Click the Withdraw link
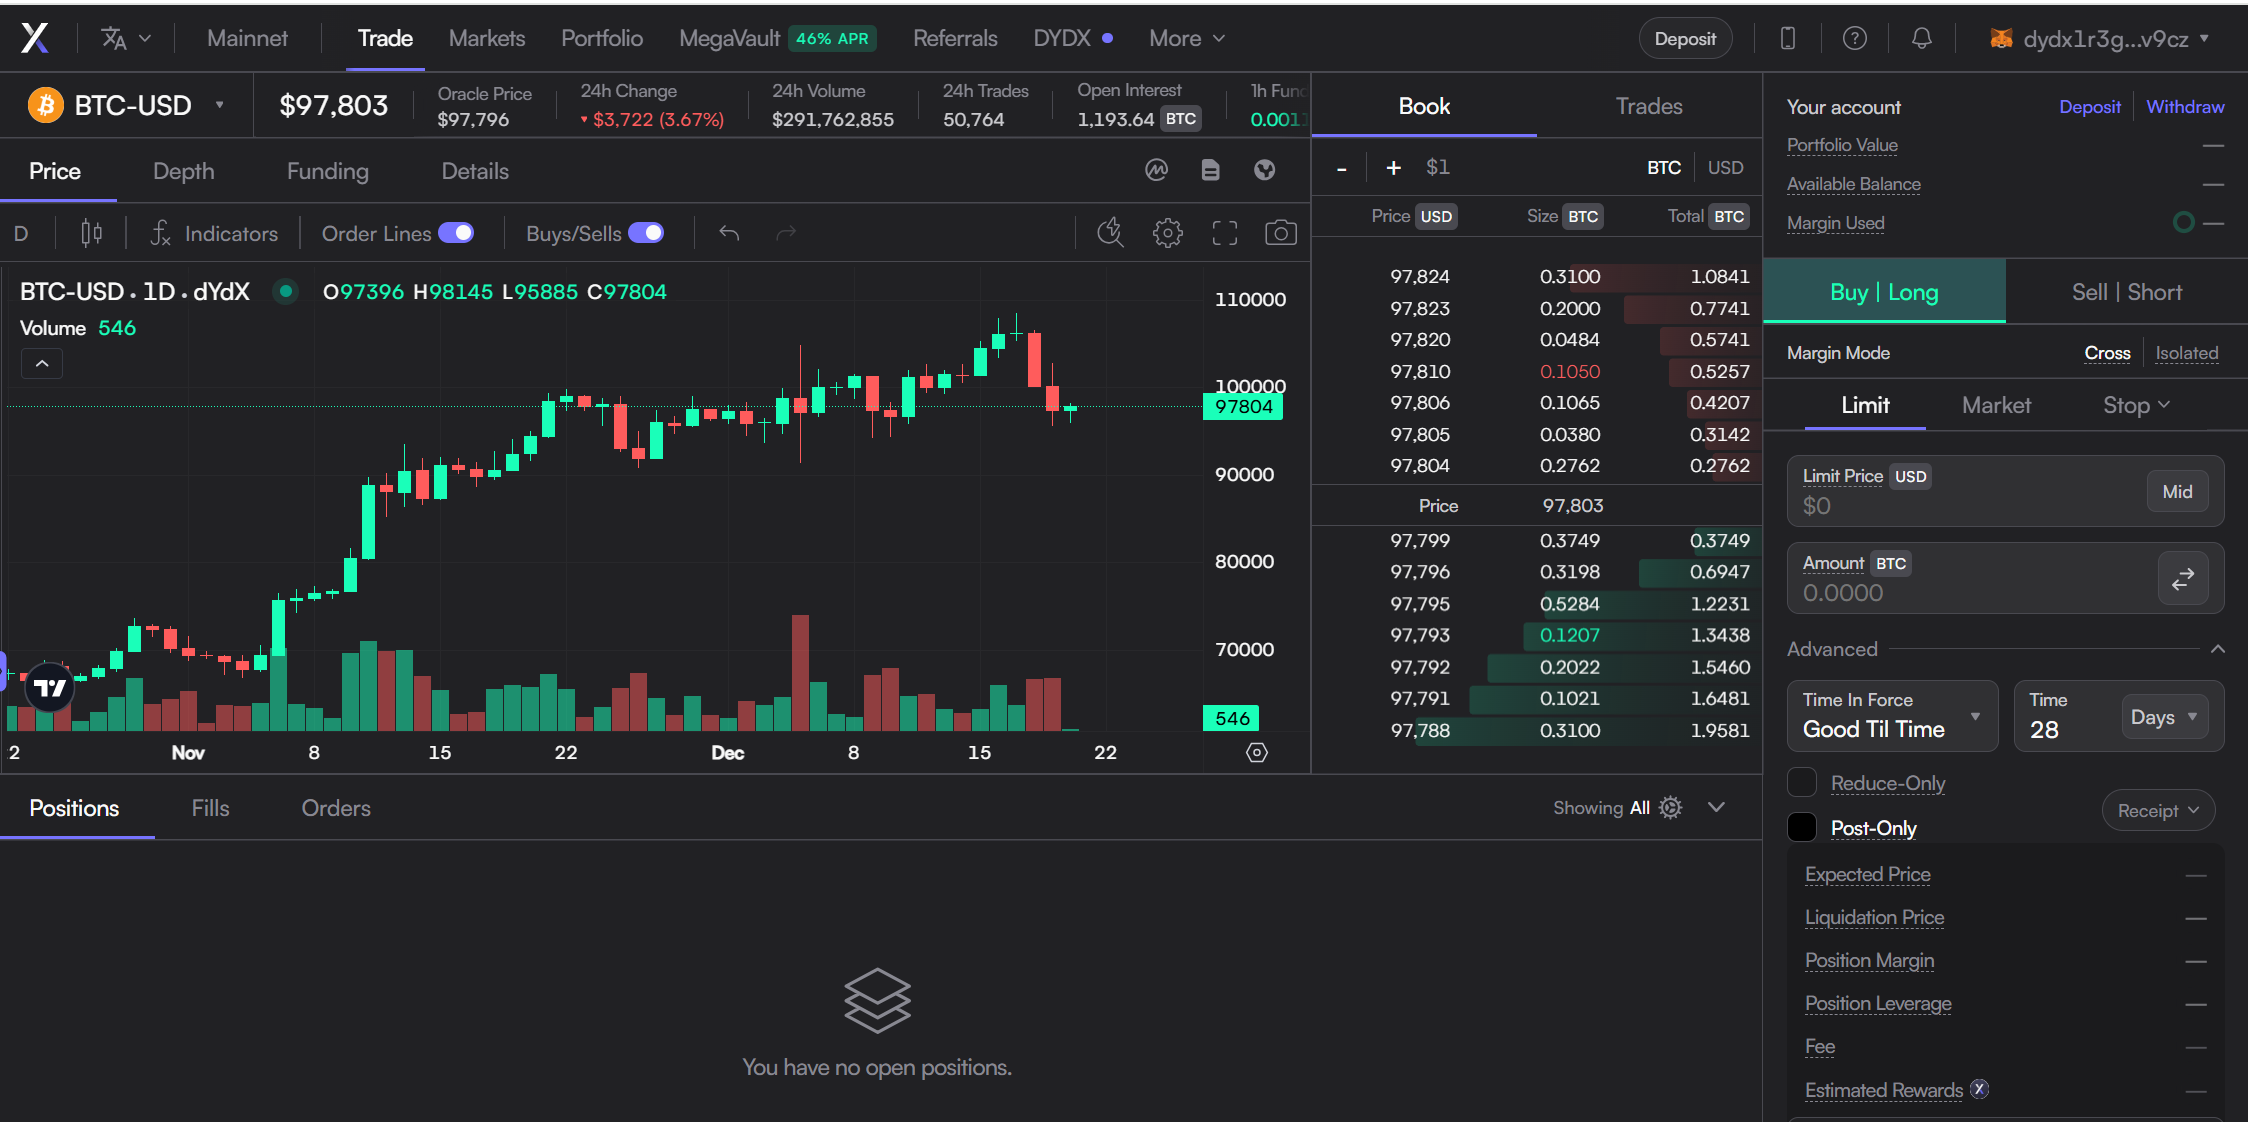The width and height of the screenshot is (2248, 1122). [x=2185, y=107]
